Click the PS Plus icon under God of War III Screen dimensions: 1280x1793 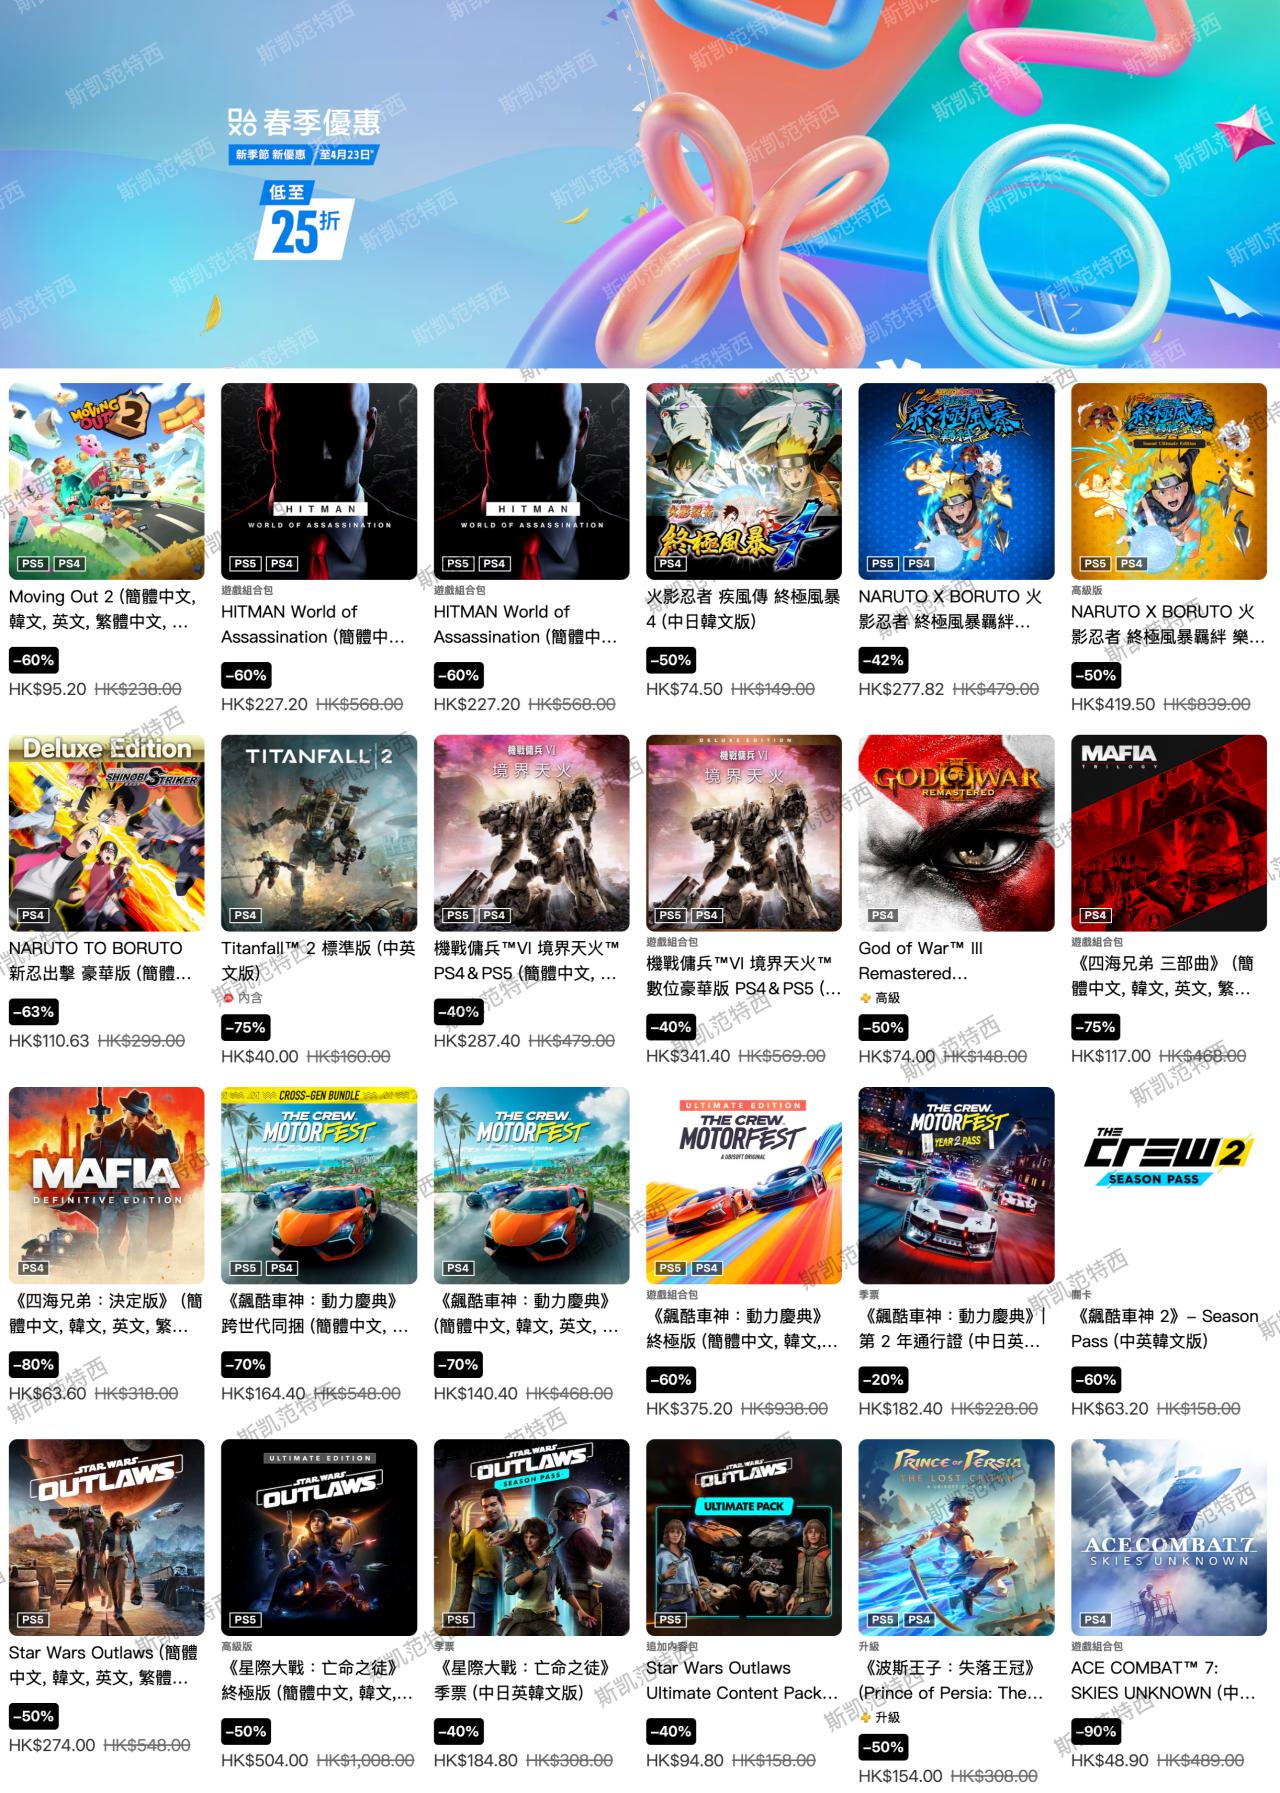[x=865, y=998]
